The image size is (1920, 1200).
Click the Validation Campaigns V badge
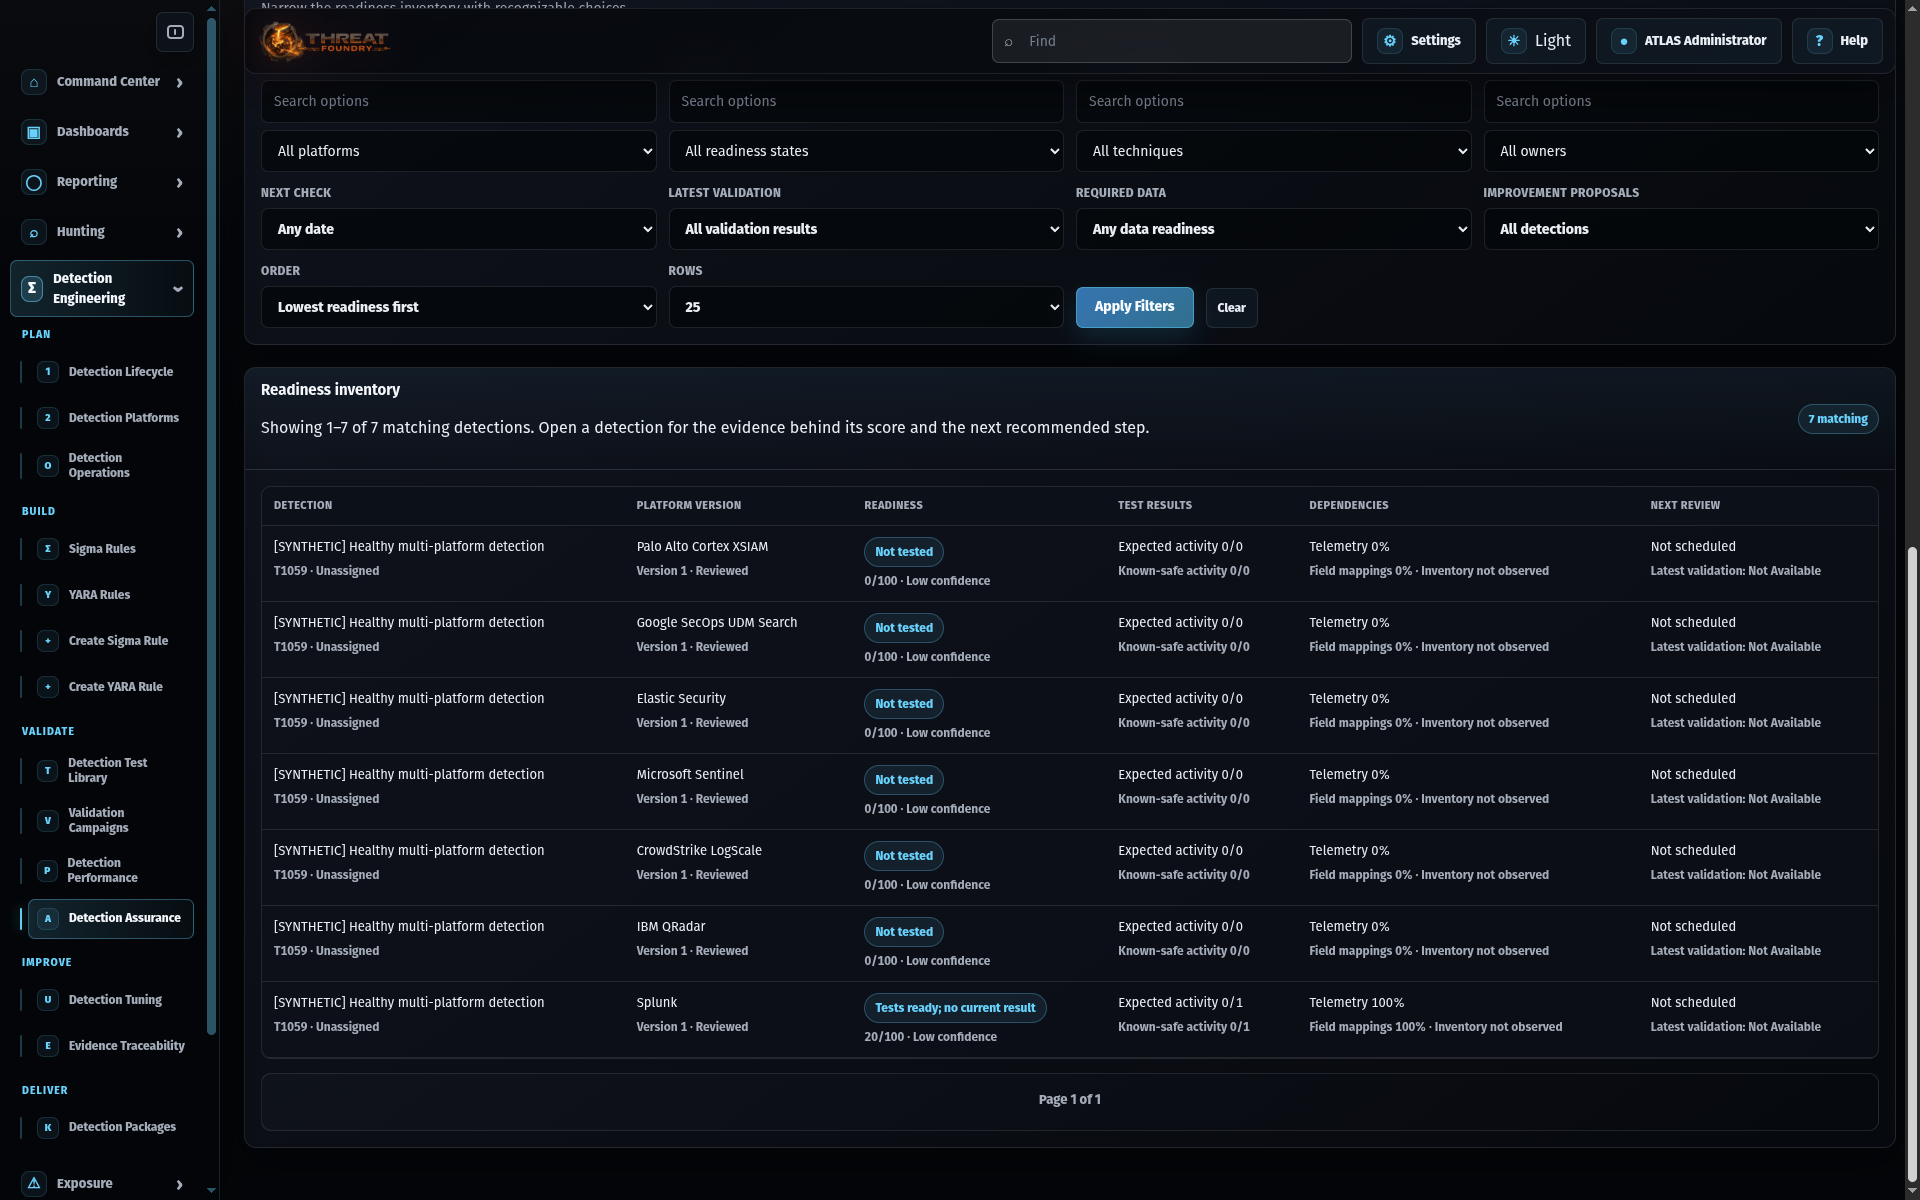tap(47, 821)
